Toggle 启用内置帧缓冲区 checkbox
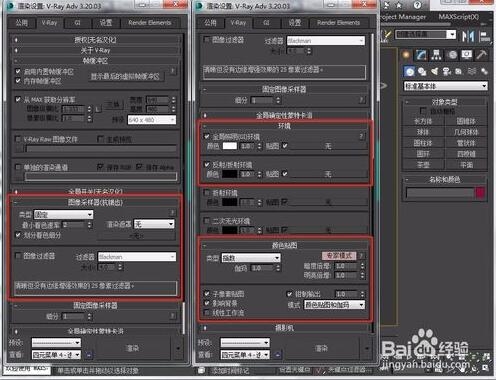This screenshot has width=496, height=380. pyautogui.click(x=18, y=71)
